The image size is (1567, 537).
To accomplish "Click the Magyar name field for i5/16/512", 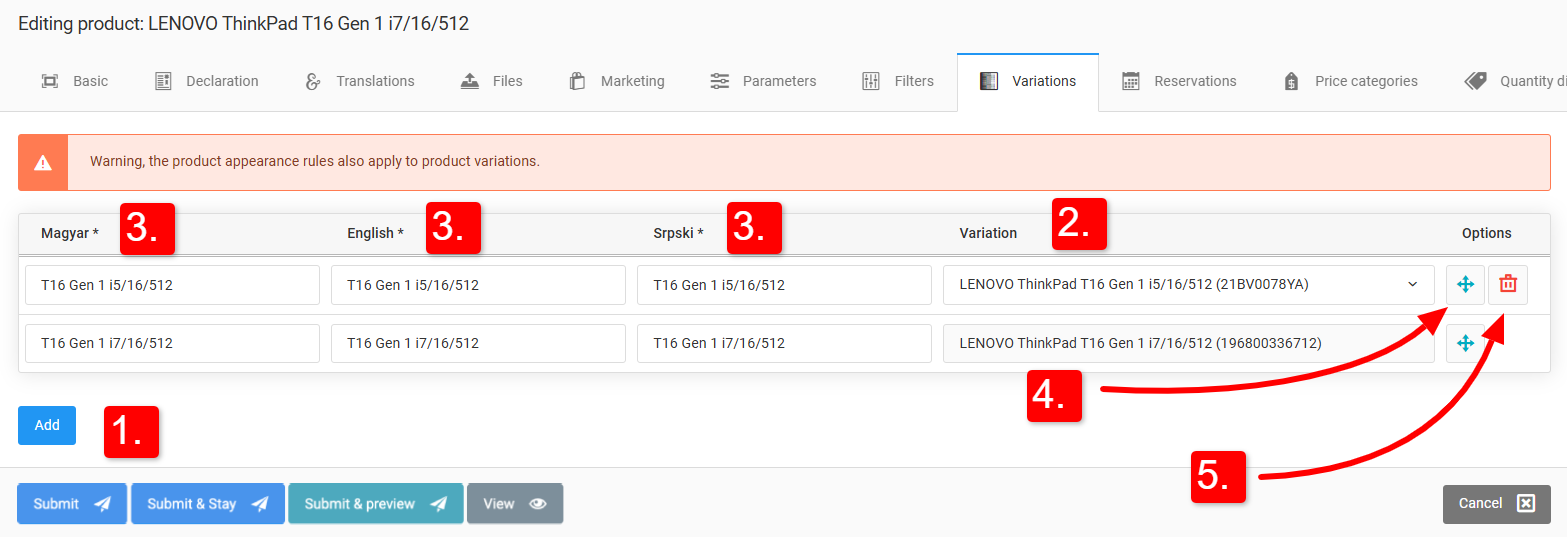I will coord(172,285).
